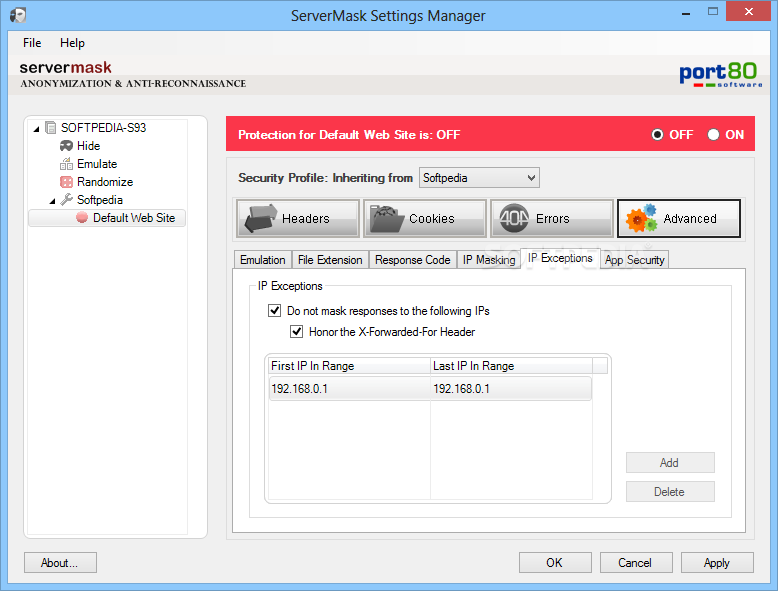The width and height of the screenshot is (778, 591).
Task: Switch to the Response Code tab
Action: click(x=412, y=260)
